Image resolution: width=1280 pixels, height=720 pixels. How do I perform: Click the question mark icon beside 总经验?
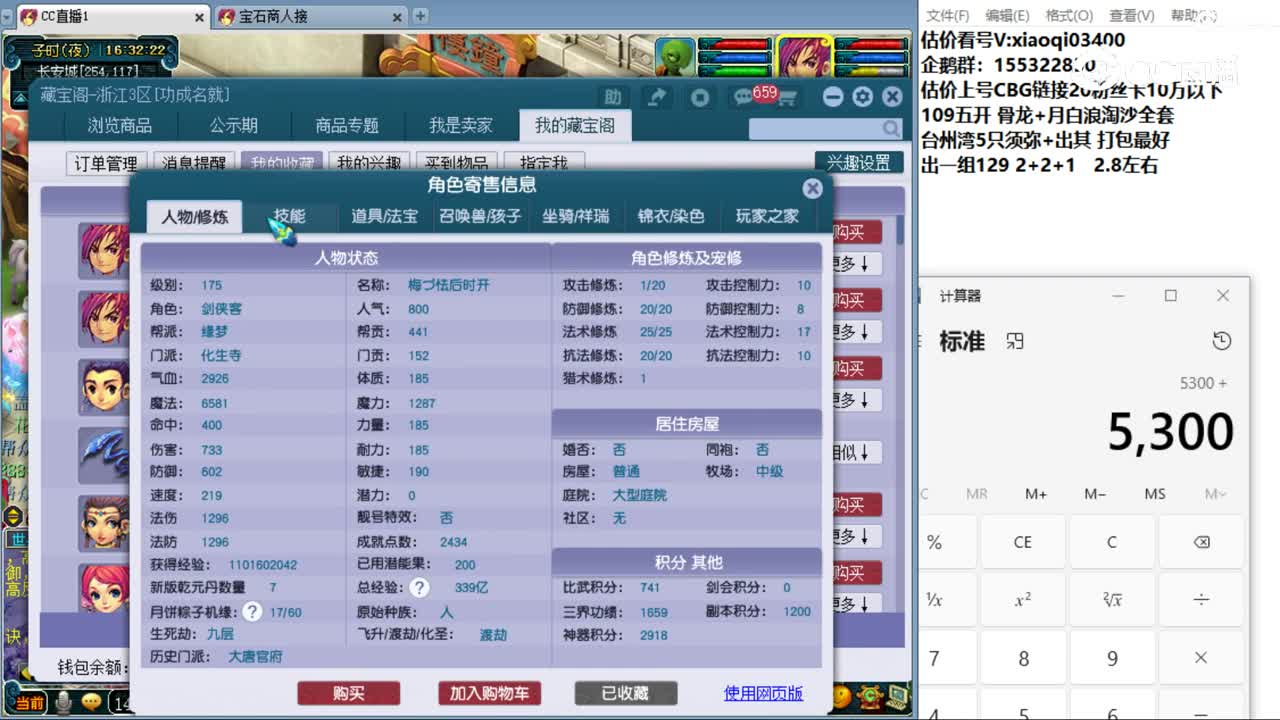(x=420, y=588)
